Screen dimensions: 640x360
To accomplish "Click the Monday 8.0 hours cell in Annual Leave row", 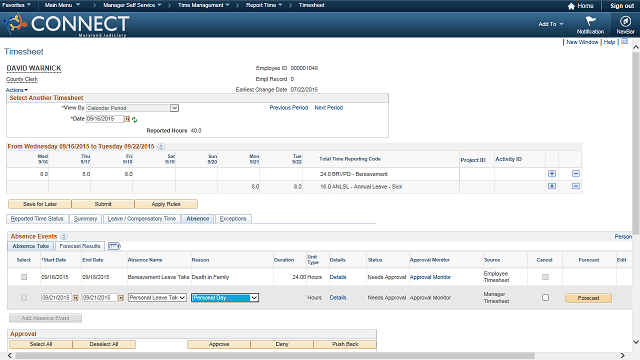I will tap(238, 187).
